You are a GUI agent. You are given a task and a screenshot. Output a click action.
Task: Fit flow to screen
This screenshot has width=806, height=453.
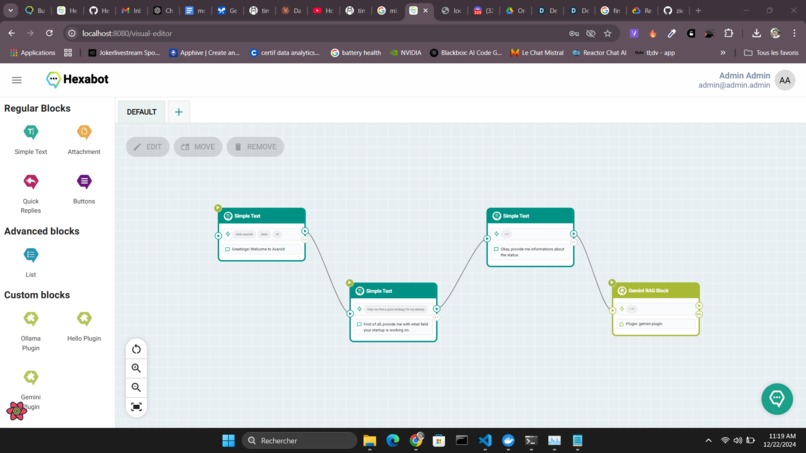(x=136, y=407)
